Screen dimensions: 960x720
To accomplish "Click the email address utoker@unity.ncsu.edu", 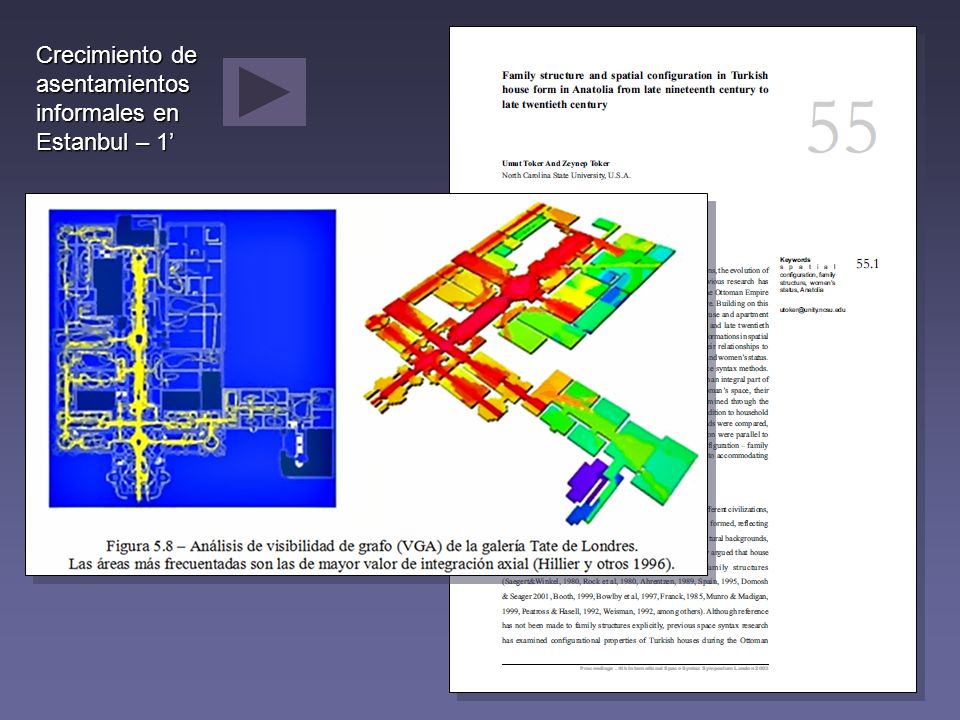I will [812, 310].
